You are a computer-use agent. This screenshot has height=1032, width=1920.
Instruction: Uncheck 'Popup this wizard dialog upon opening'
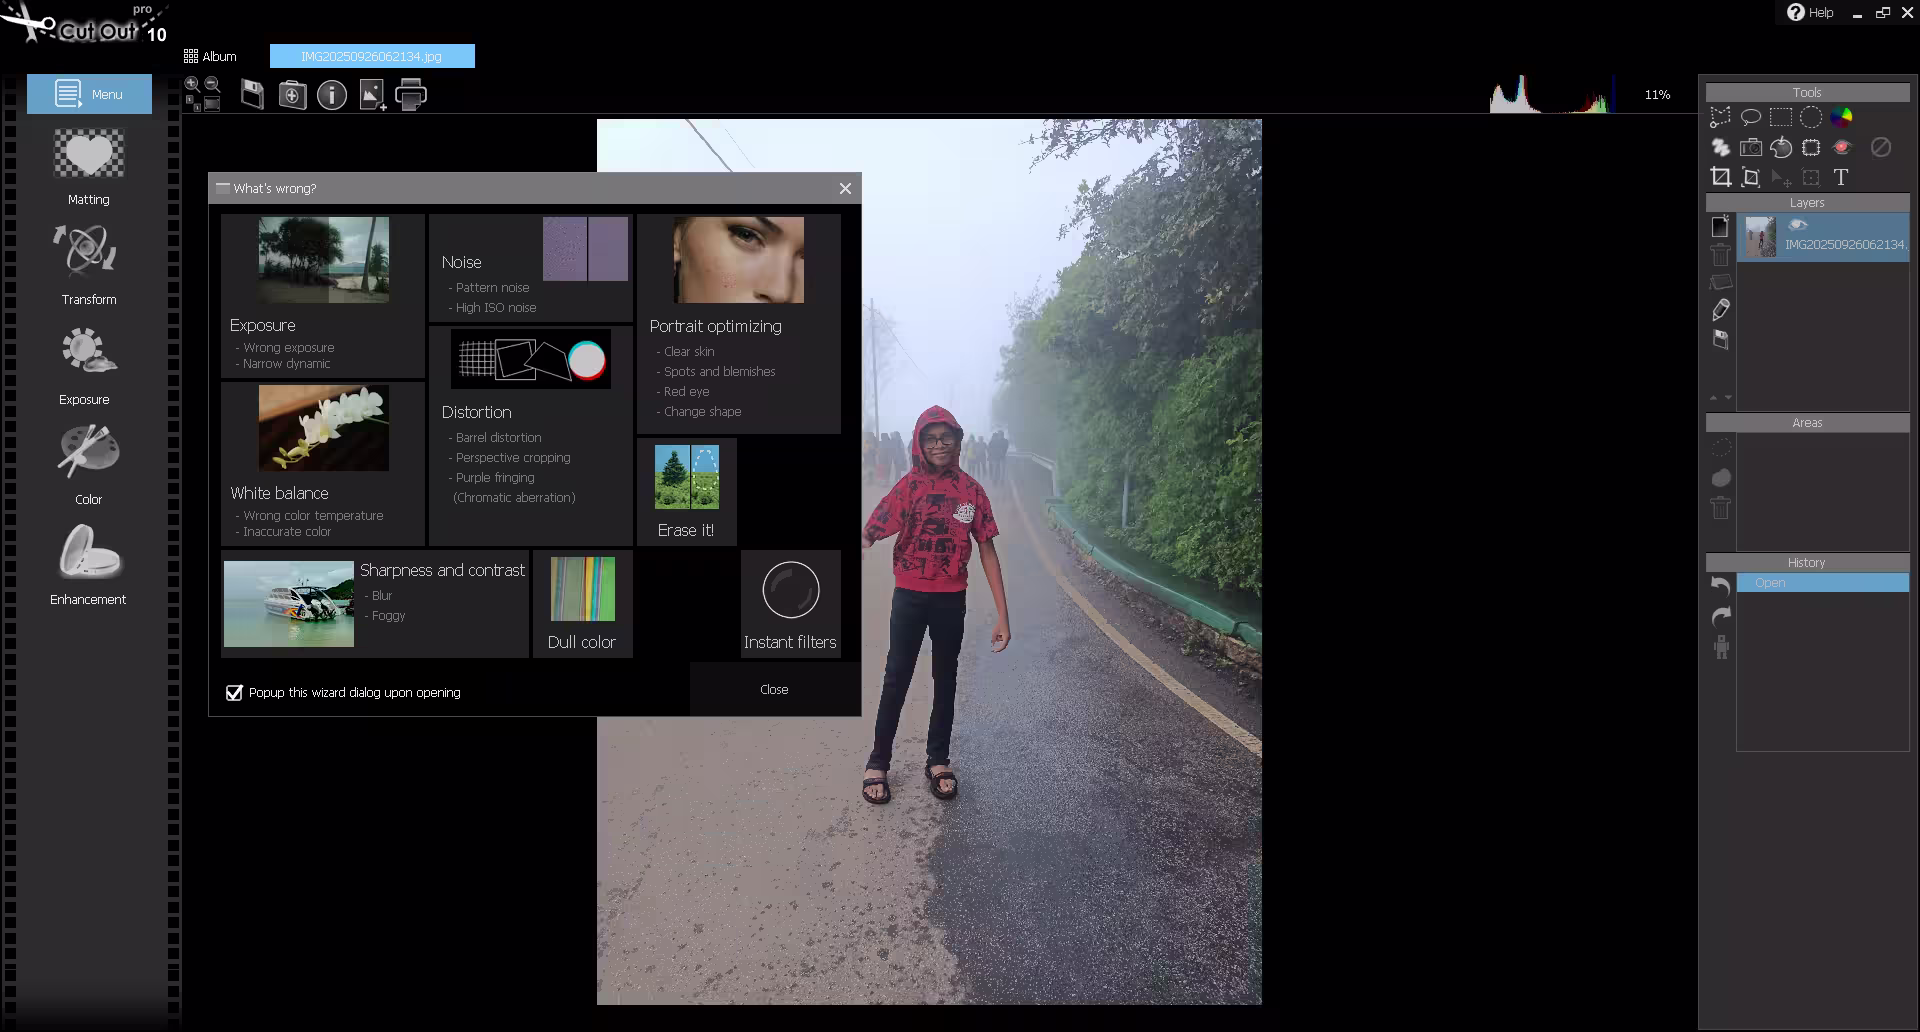[234, 693]
